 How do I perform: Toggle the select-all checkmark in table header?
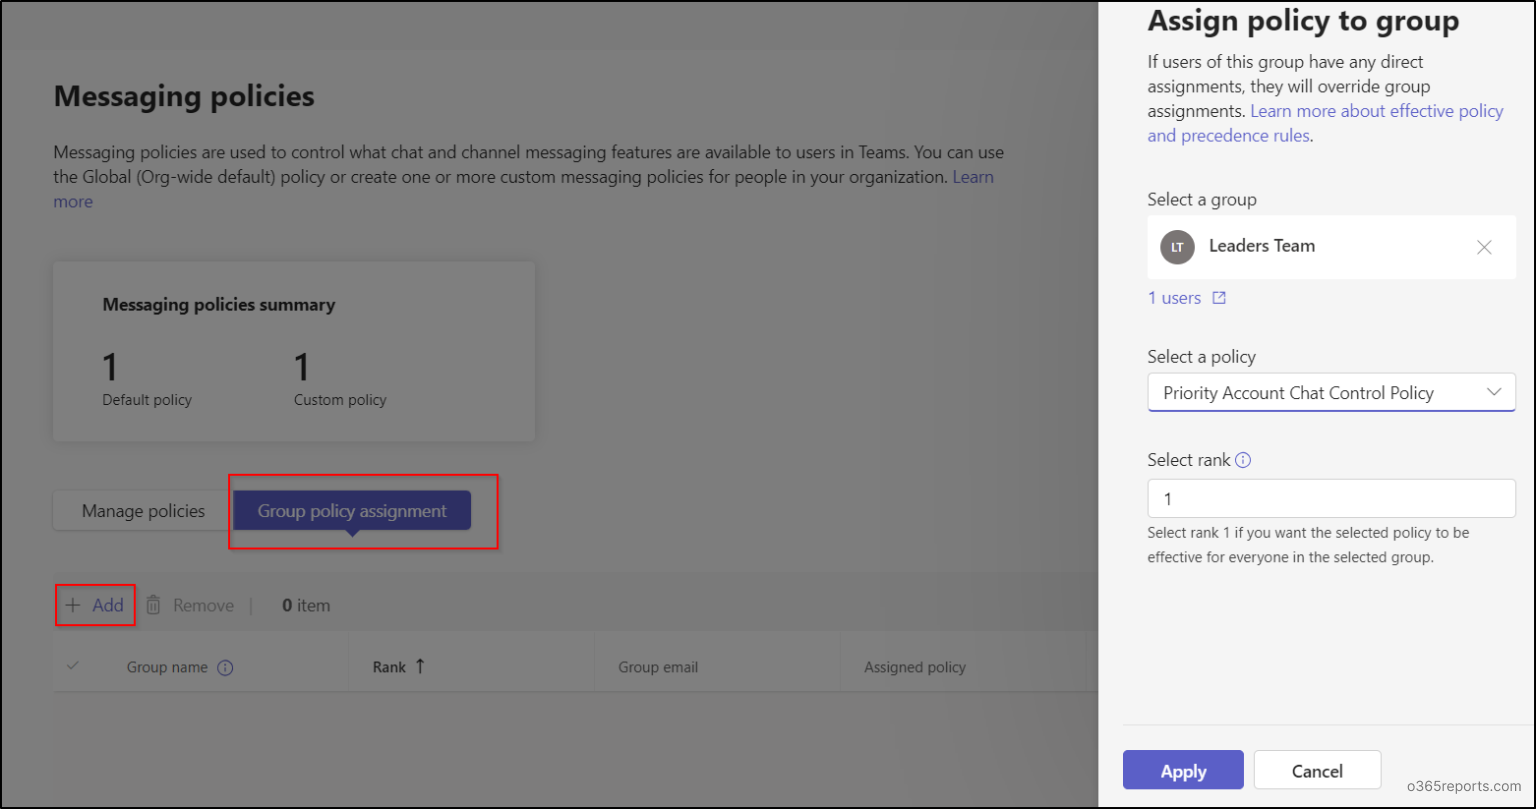(72, 666)
